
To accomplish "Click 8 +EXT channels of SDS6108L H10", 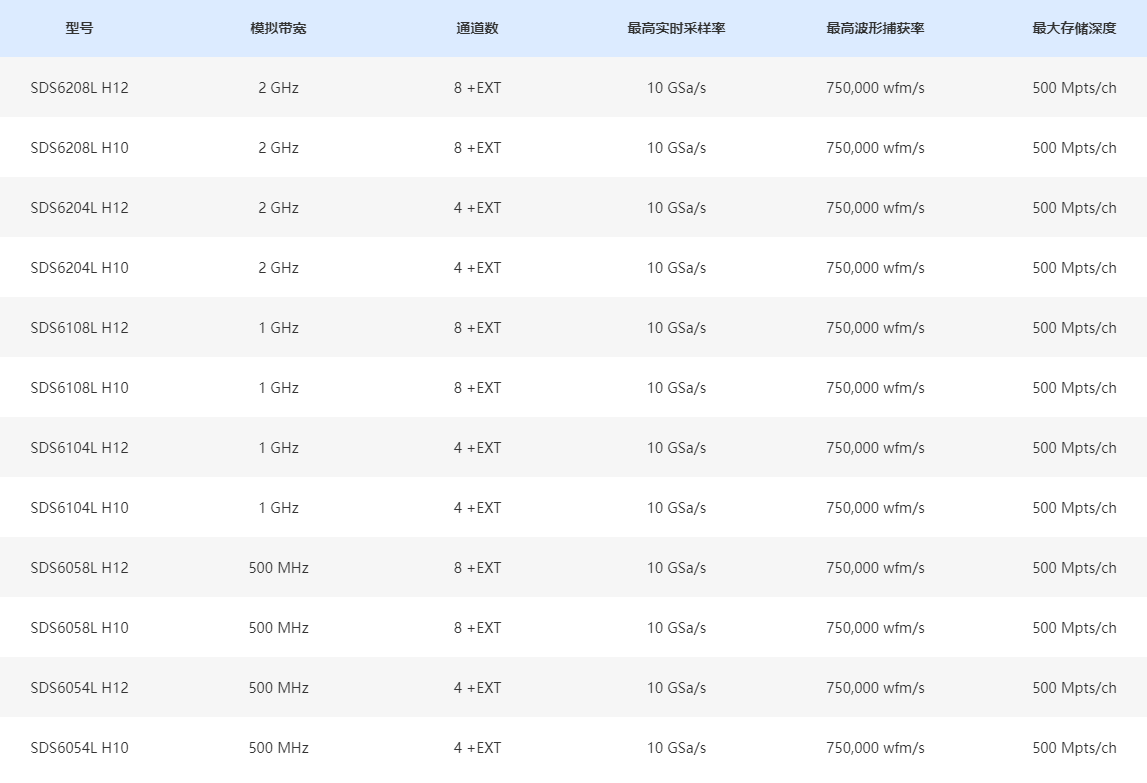I will point(477,388).
